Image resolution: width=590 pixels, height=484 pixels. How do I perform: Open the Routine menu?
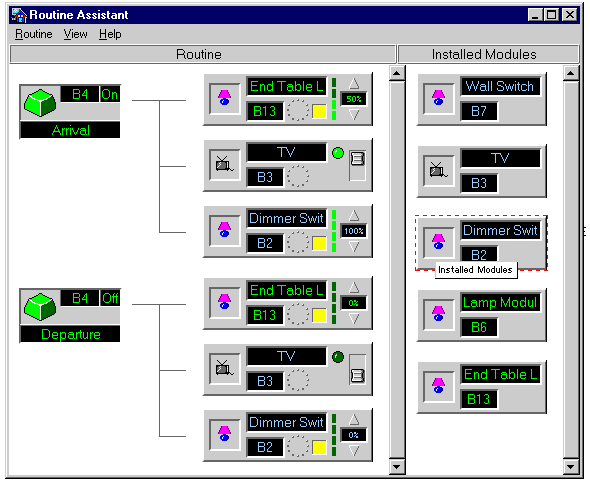(x=33, y=34)
